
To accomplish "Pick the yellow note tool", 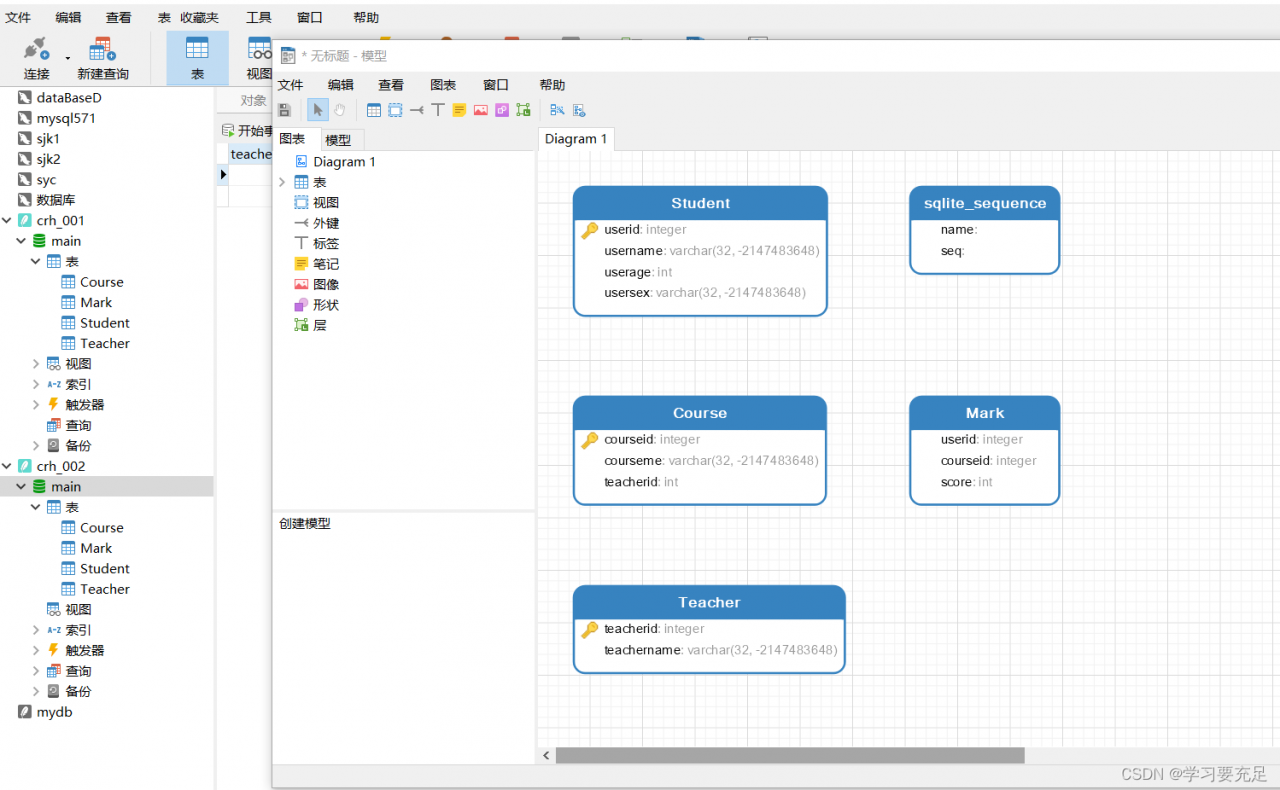I will (459, 110).
